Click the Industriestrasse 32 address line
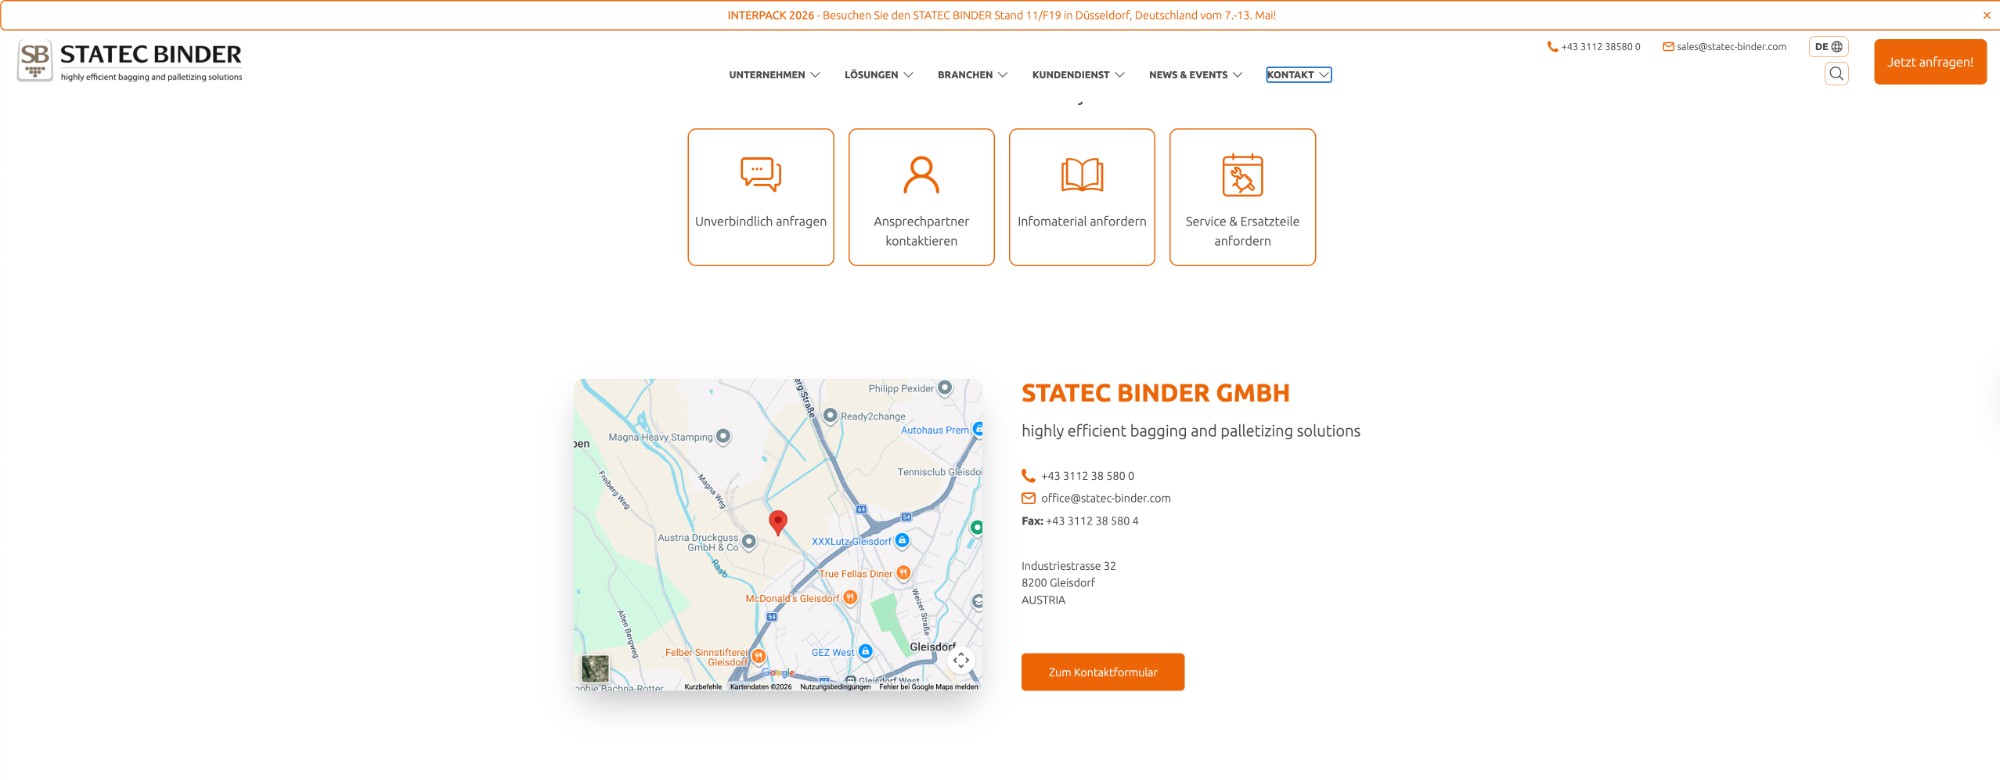Screen dimensions: 2000x780 pyautogui.click(x=1068, y=566)
